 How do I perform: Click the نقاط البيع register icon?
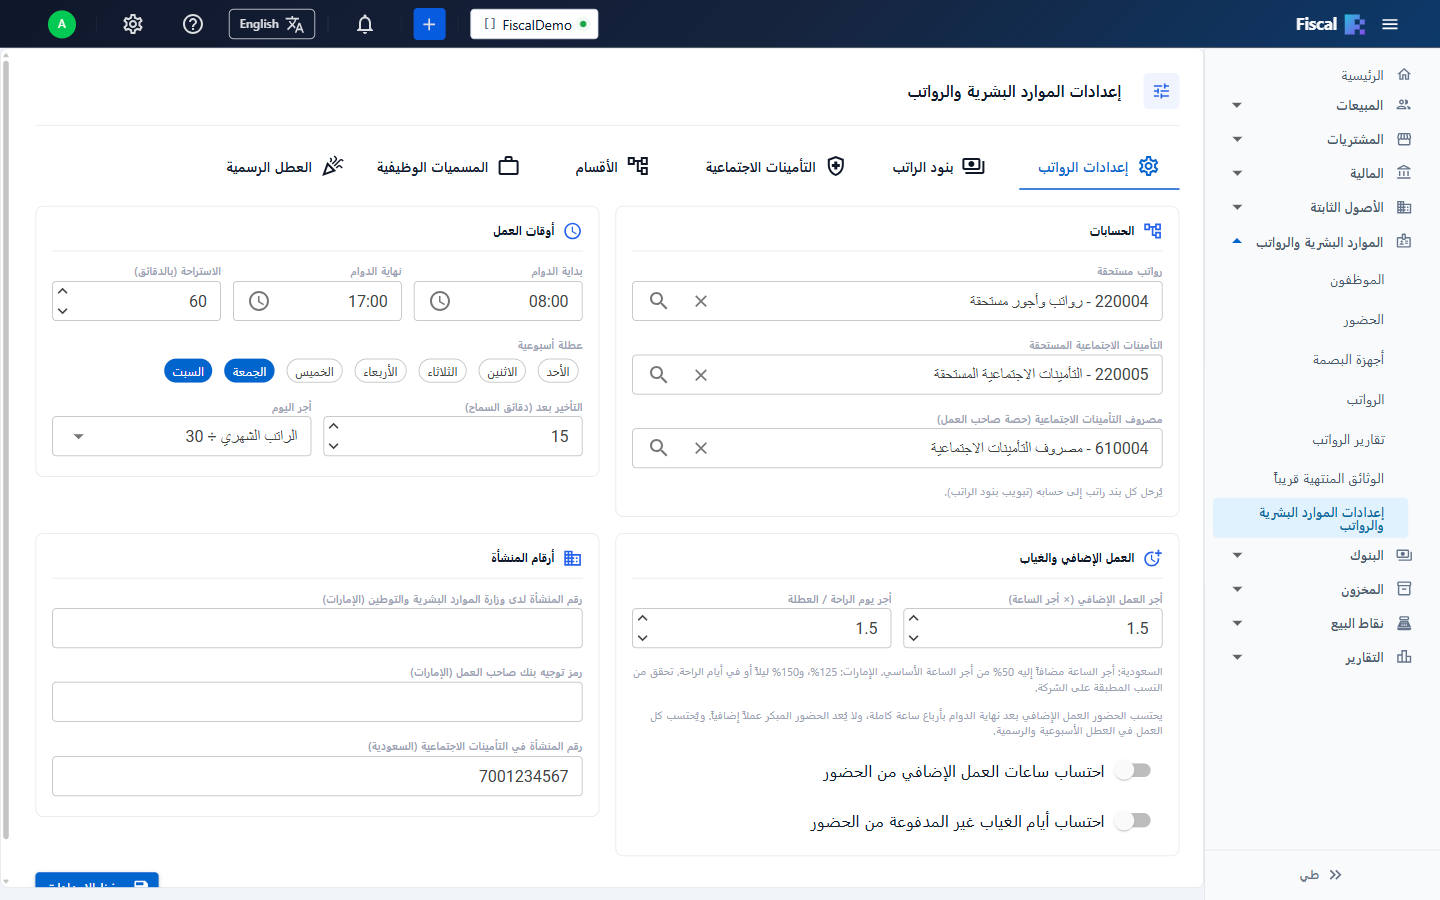[1404, 623]
